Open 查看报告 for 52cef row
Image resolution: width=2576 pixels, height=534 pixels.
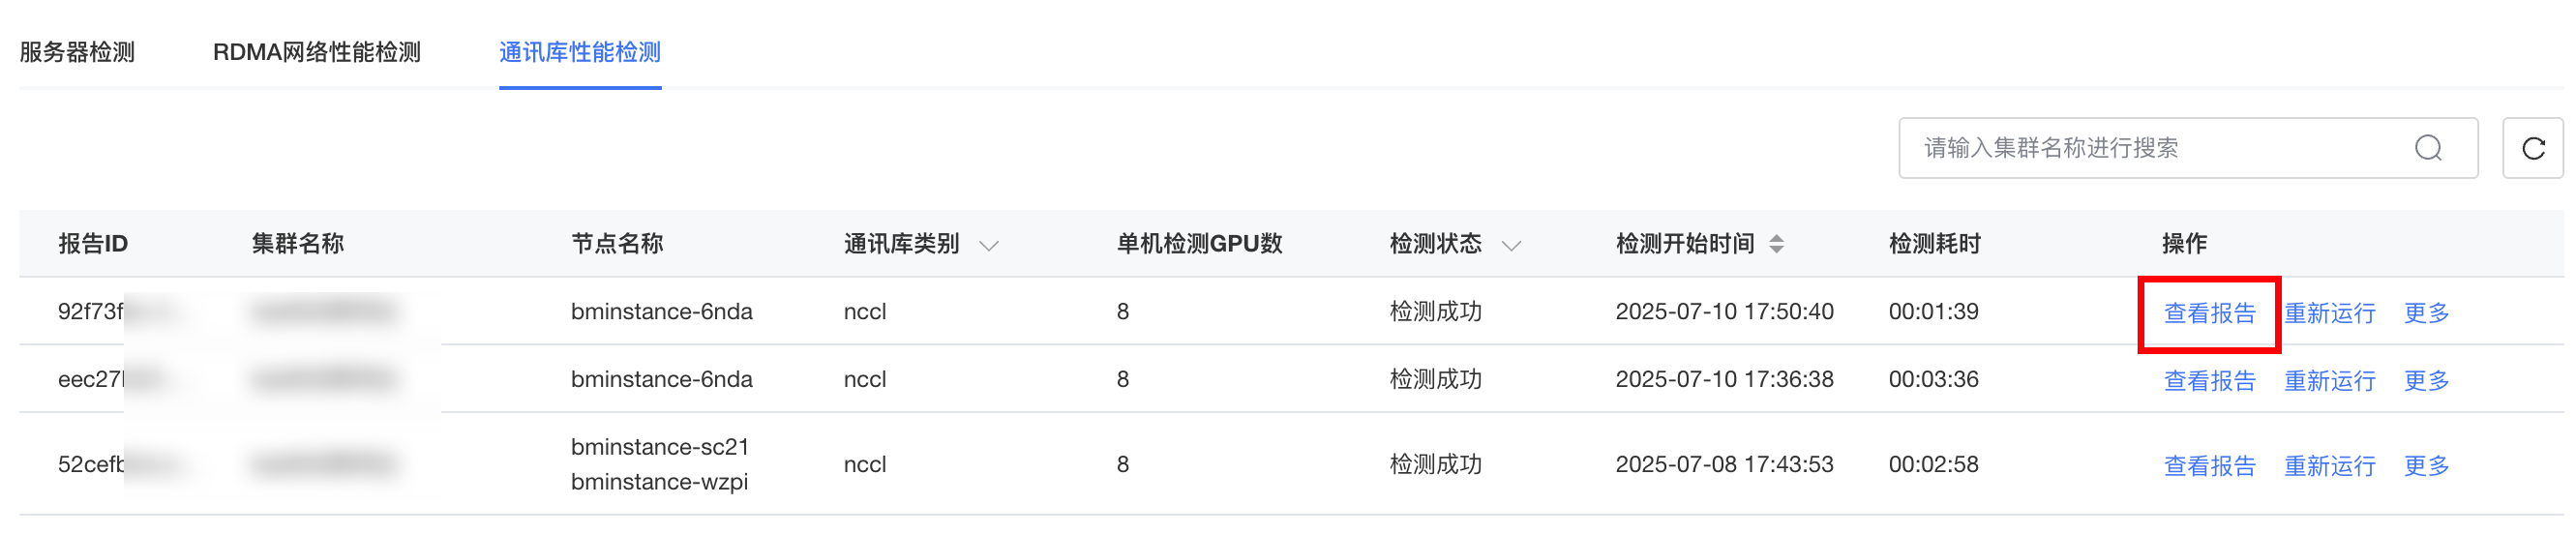click(2209, 466)
